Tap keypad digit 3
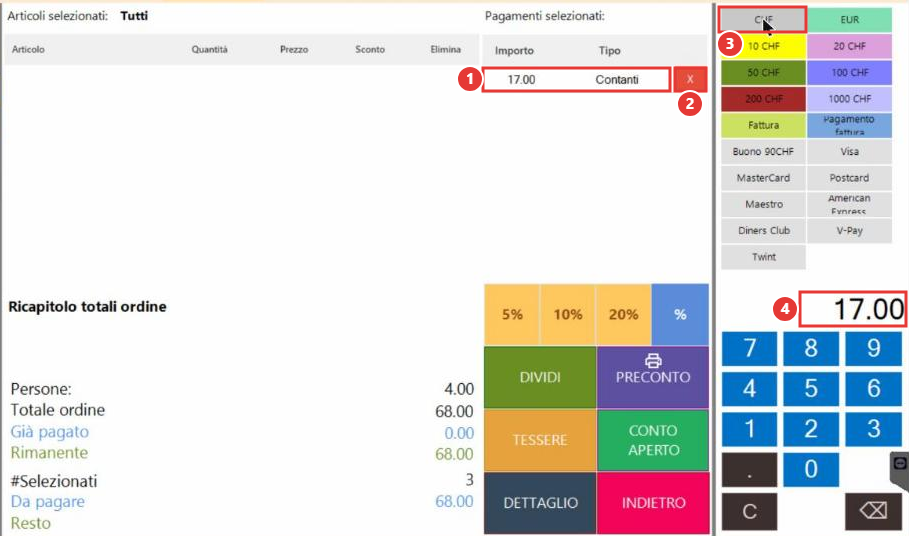909x536 pixels. pyautogui.click(x=873, y=429)
